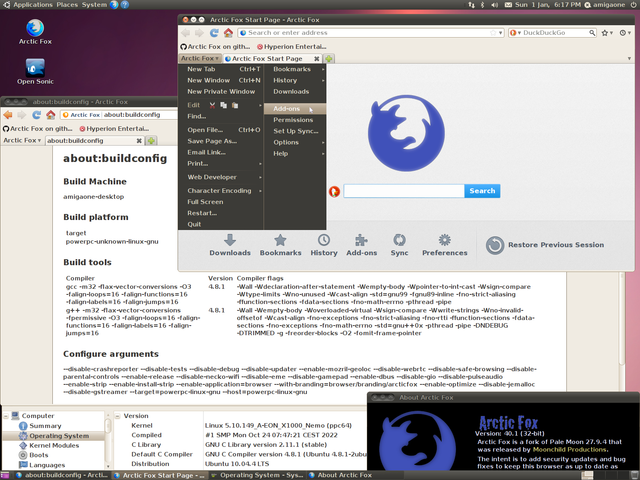This screenshot has height=480, width=640.
Task: Click the Restore Previous Session icon
Action: click(495, 245)
